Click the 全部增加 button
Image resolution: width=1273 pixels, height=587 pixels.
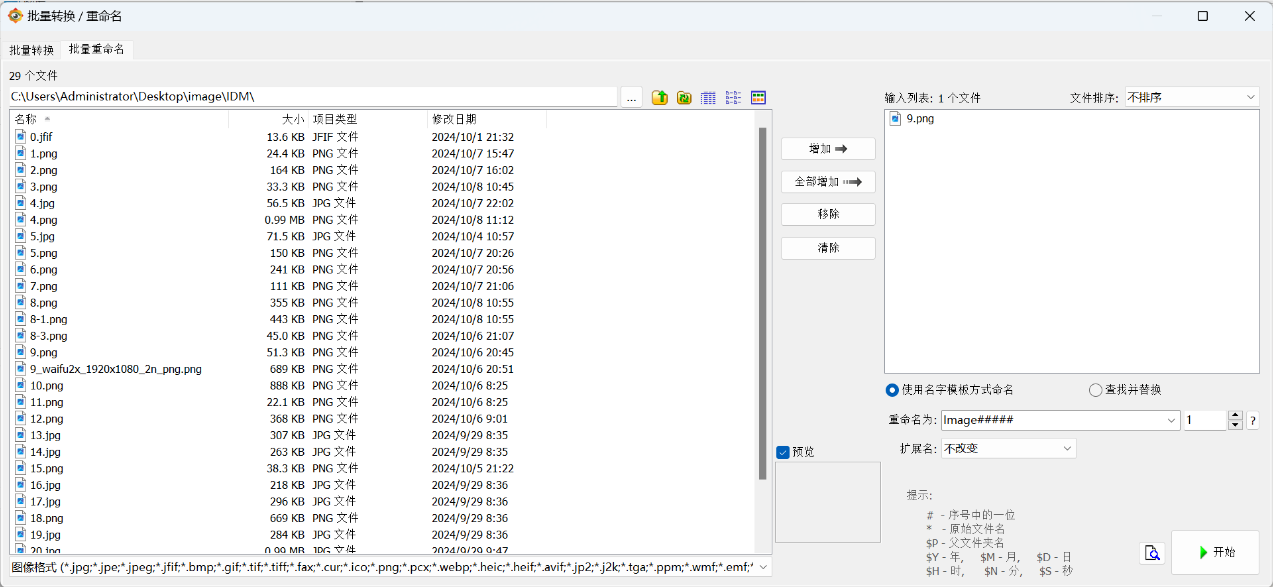tap(827, 181)
